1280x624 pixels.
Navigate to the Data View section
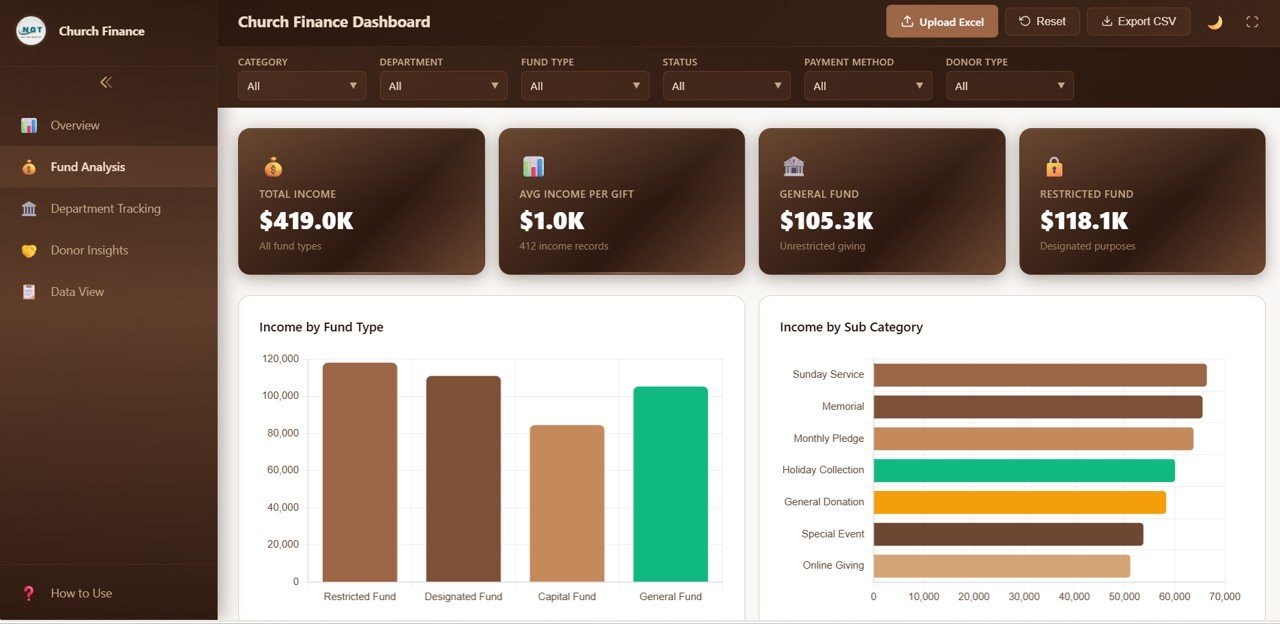coord(77,291)
